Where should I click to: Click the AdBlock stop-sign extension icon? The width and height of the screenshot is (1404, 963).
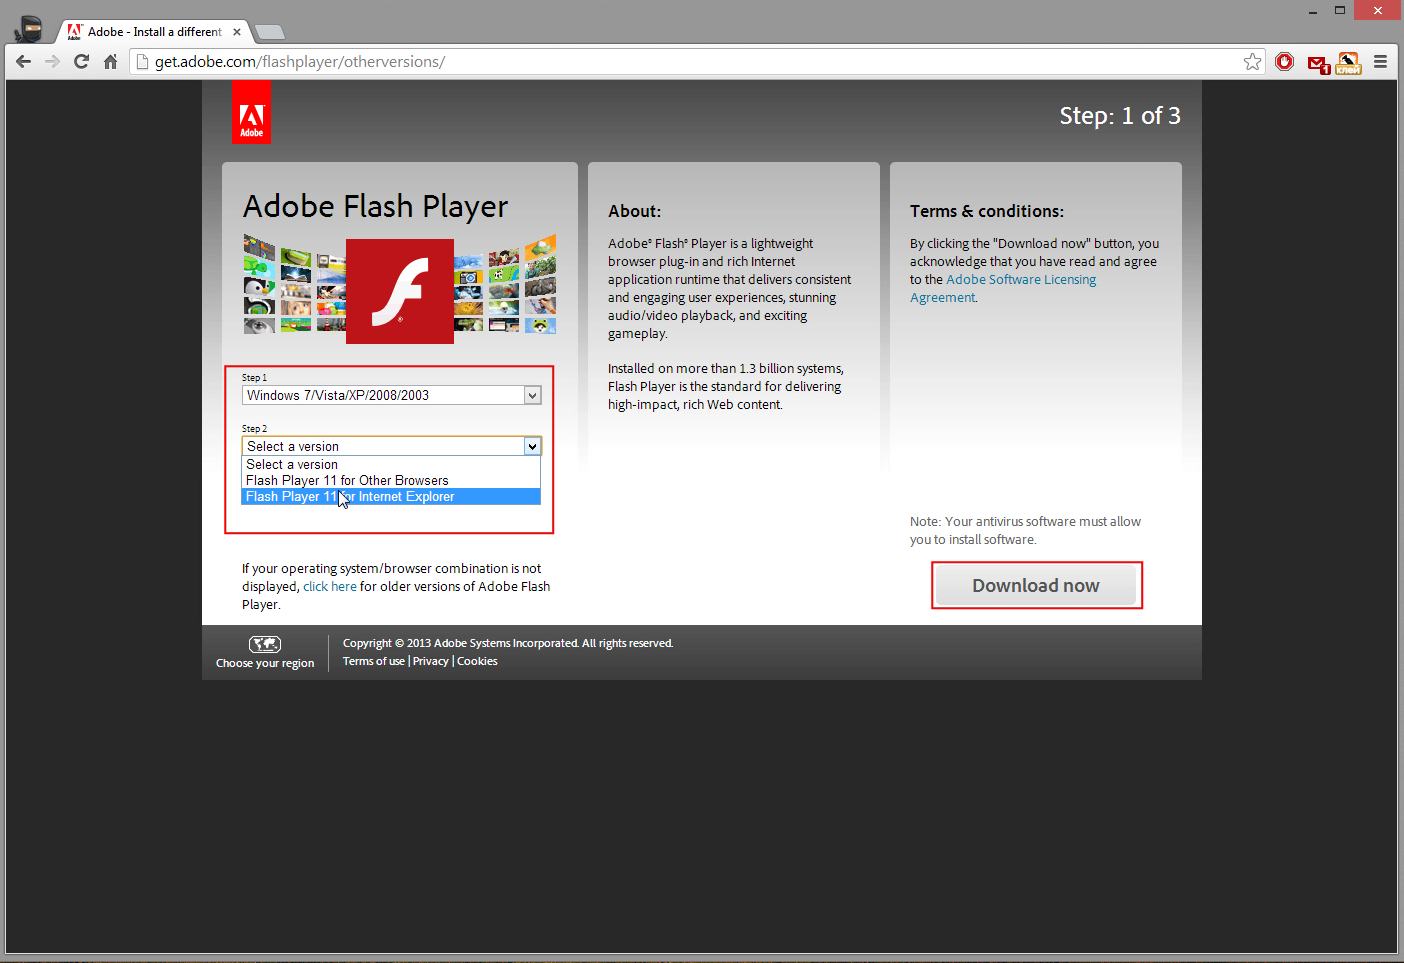point(1284,61)
